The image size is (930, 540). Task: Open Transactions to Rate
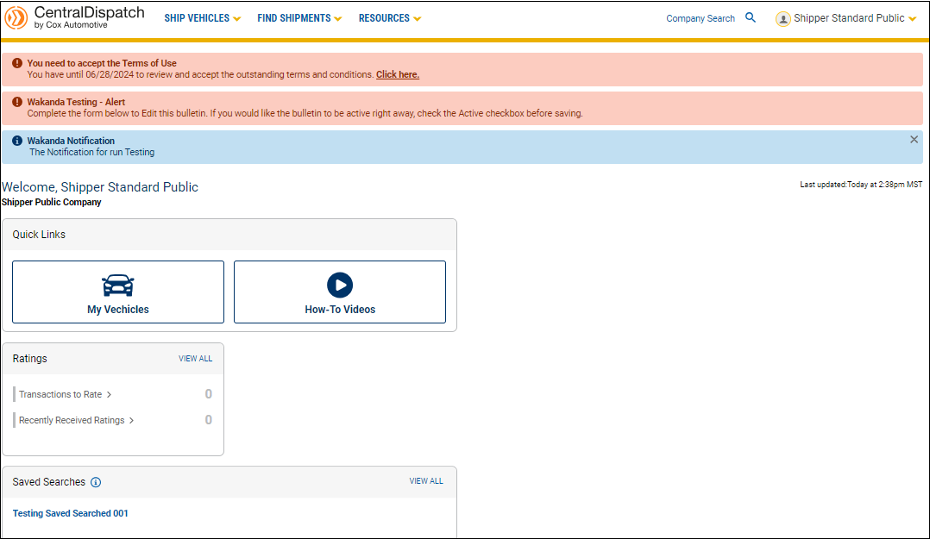(x=64, y=394)
